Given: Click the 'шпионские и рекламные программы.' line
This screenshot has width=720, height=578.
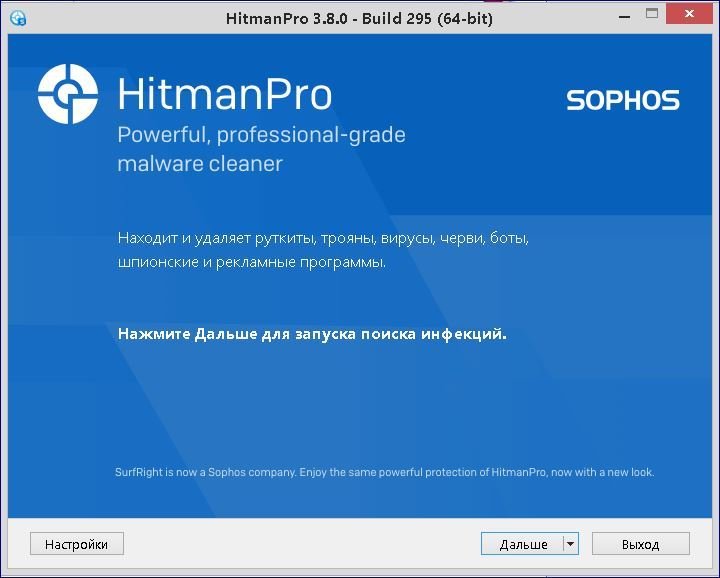Looking at the screenshot, I should pos(252,262).
